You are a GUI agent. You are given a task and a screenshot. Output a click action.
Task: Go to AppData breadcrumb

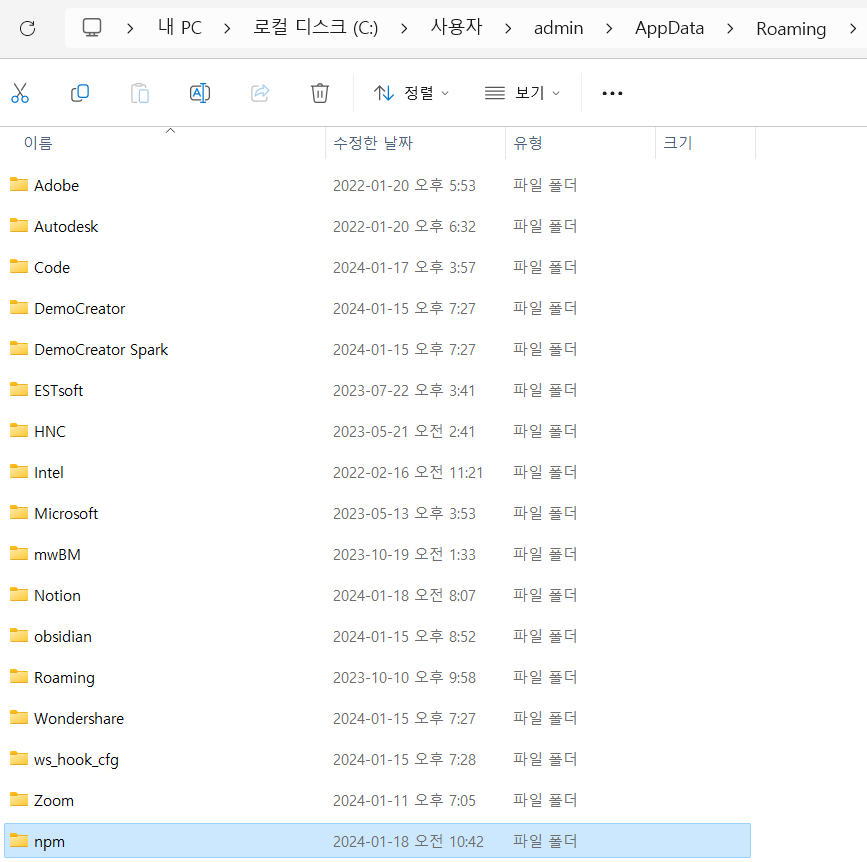669,28
